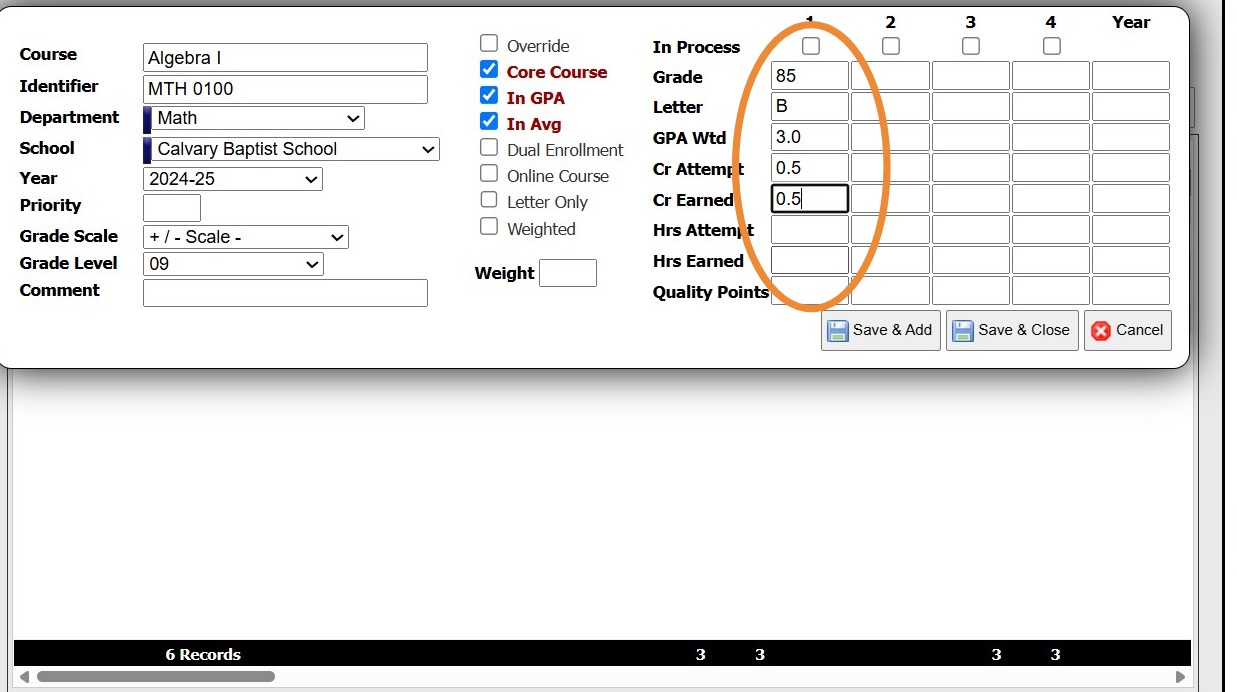Click the term 1 Cr Attempt field
The width and height of the screenshot is (1237, 692).
pyautogui.click(x=810, y=168)
